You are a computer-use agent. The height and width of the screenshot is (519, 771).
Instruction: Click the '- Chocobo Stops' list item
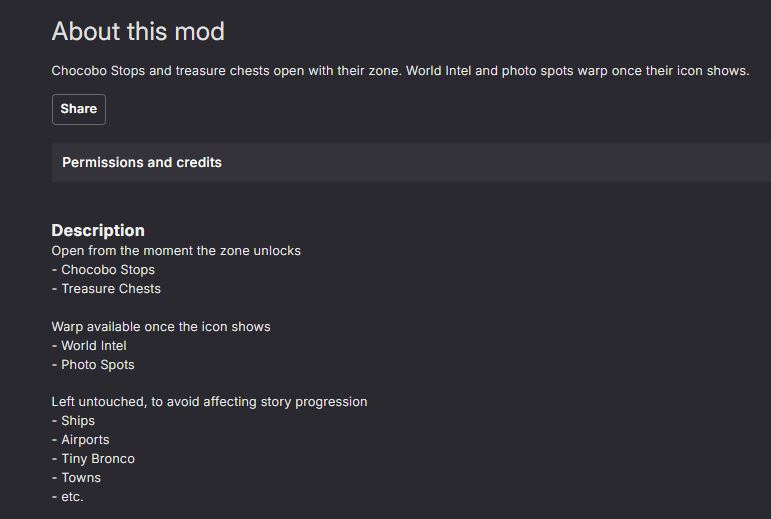point(103,270)
